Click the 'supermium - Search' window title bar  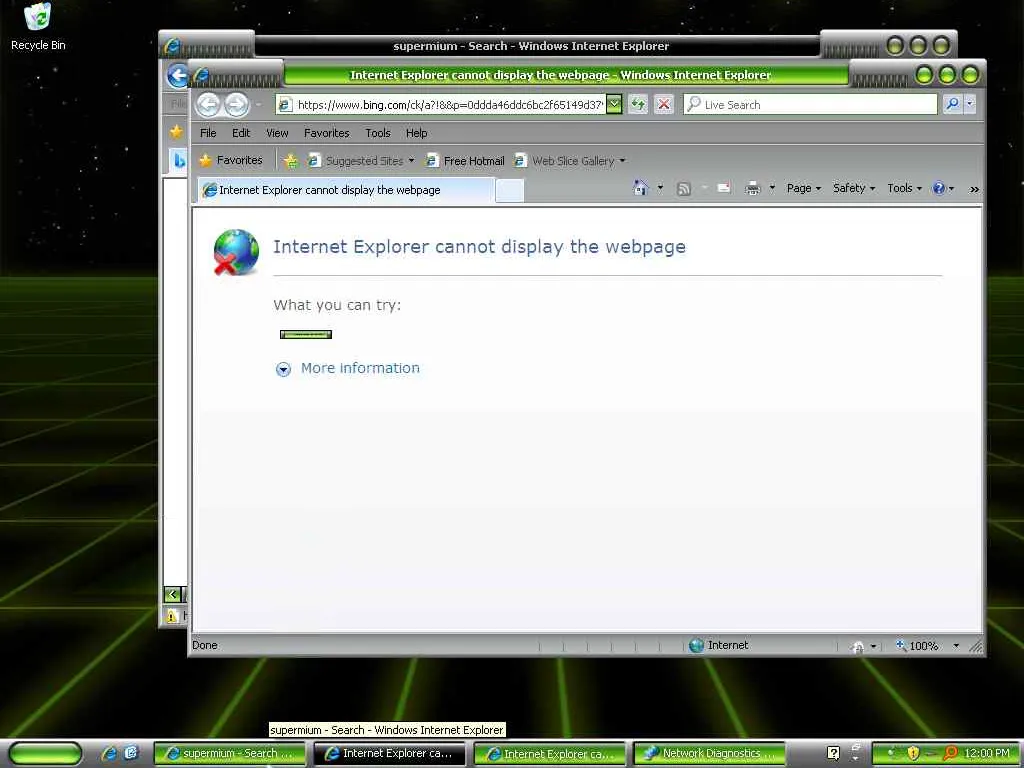(531, 46)
